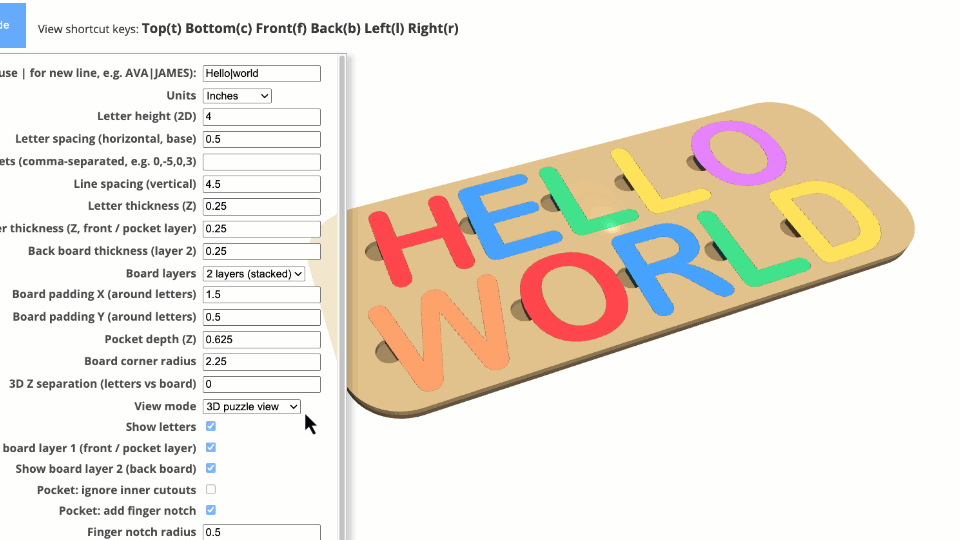Disable Pocket: add finger notch
This screenshot has height=540, width=960.
tap(210, 511)
